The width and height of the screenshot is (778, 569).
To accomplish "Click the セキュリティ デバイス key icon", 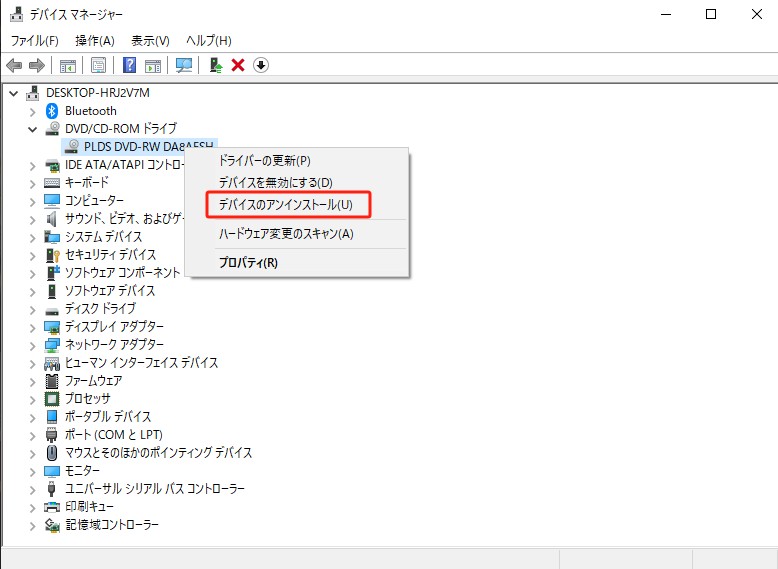I will pyautogui.click(x=52, y=254).
